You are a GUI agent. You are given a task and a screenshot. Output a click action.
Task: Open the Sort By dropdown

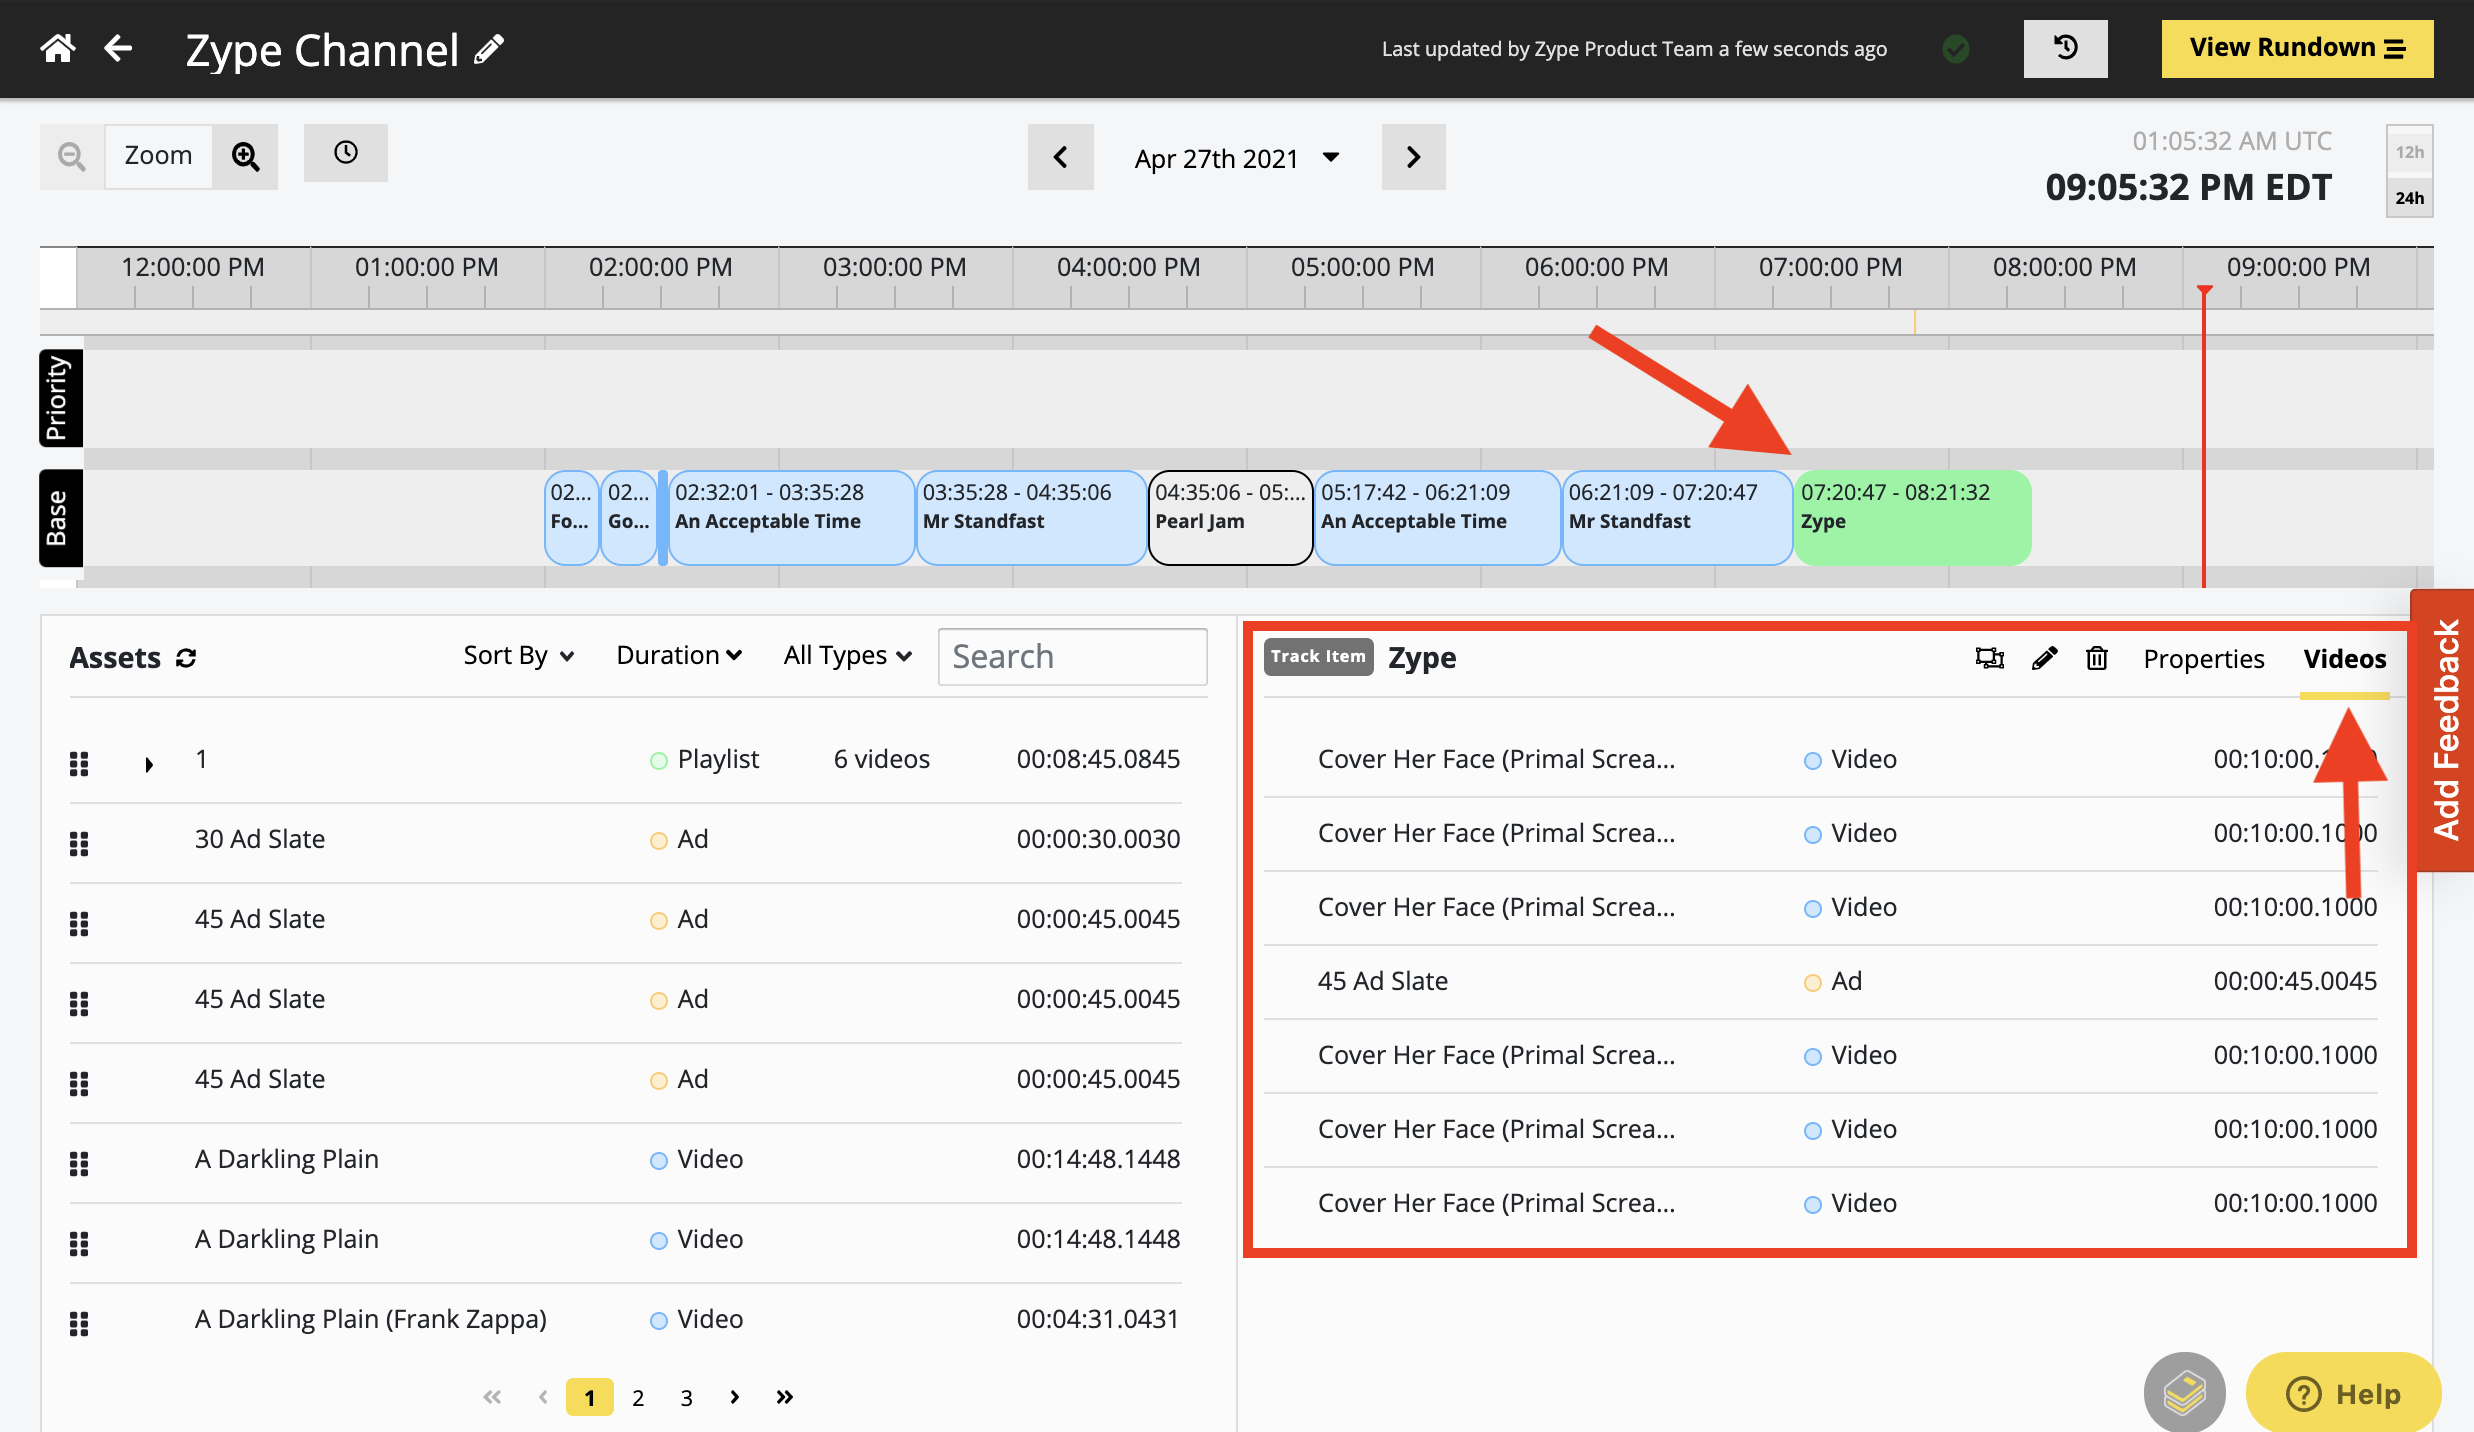[519, 656]
